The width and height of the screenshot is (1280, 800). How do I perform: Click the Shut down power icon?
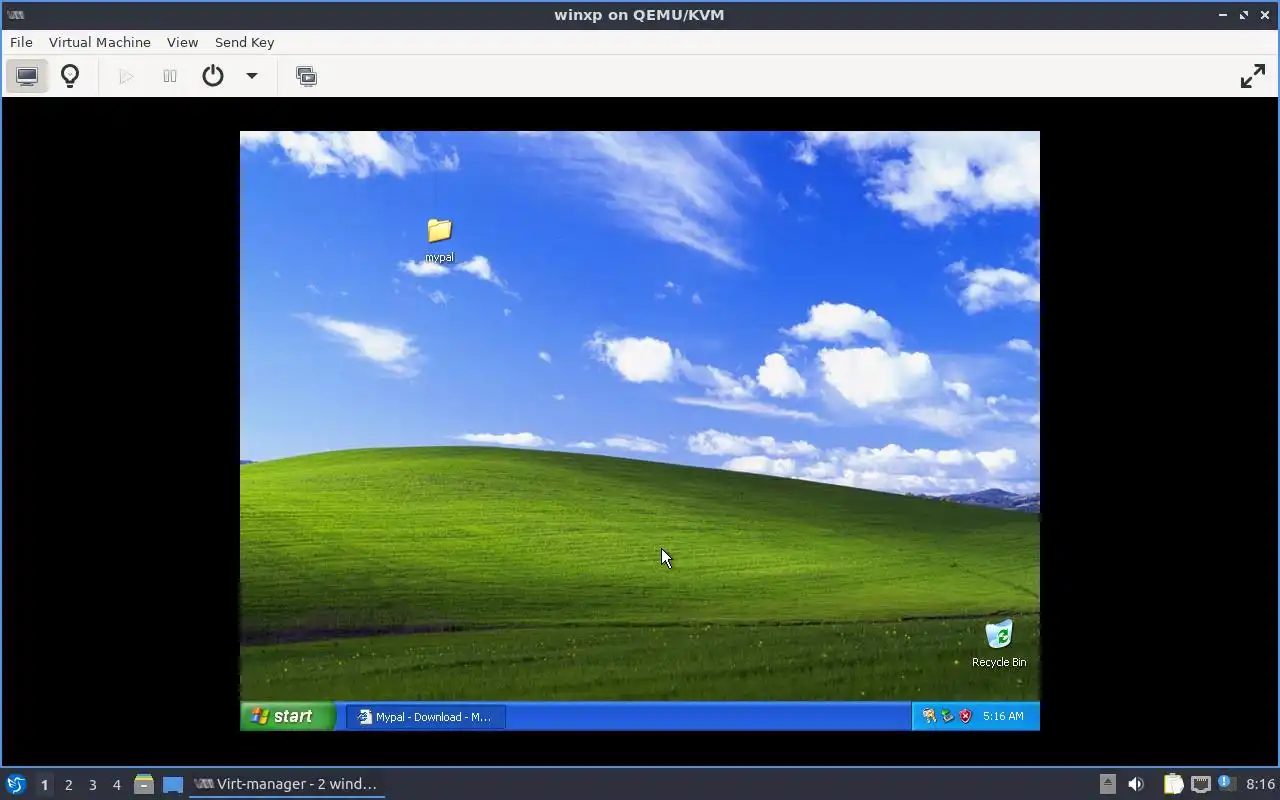[213, 76]
